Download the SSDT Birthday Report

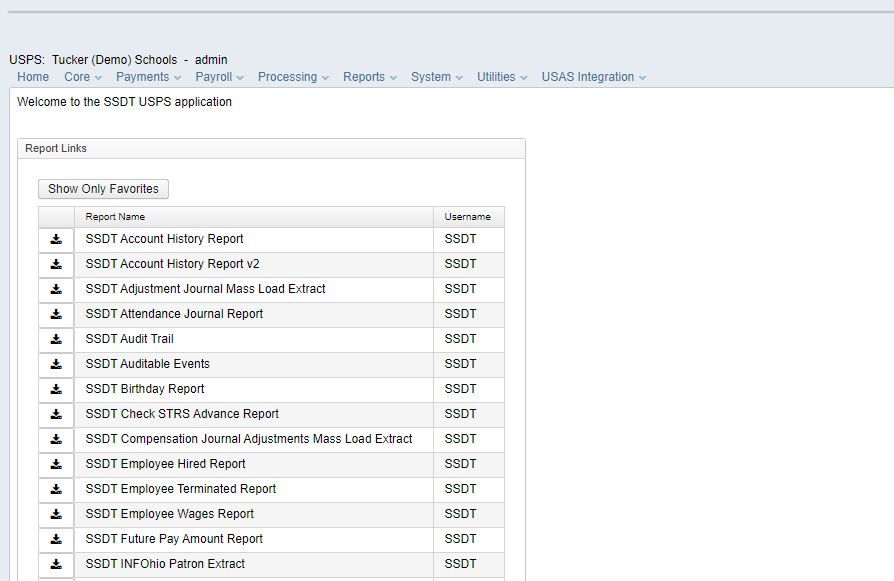[x=56, y=389]
